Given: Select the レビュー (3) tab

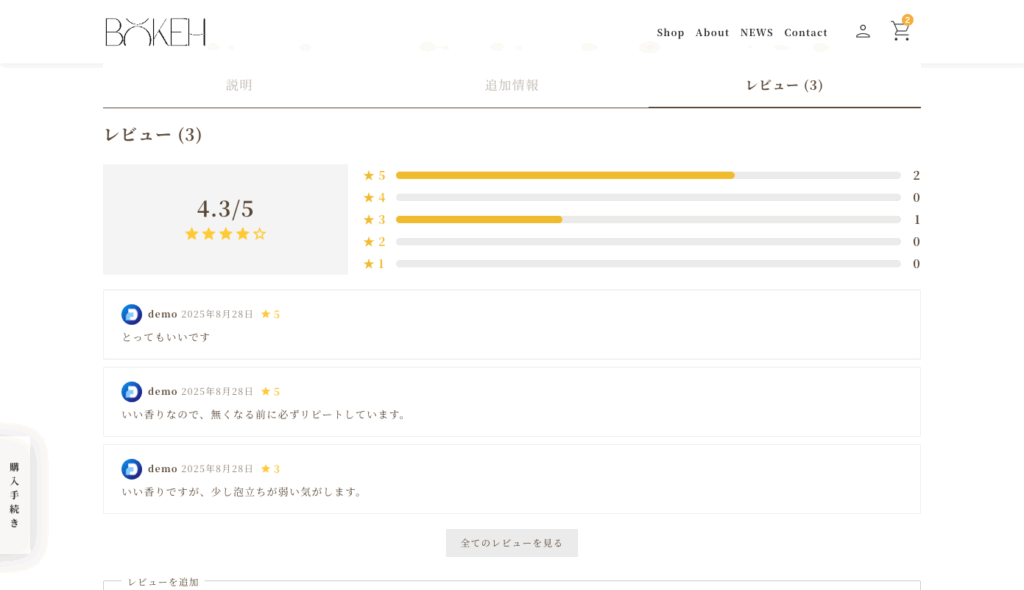Looking at the screenshot, I should [784, 86].
